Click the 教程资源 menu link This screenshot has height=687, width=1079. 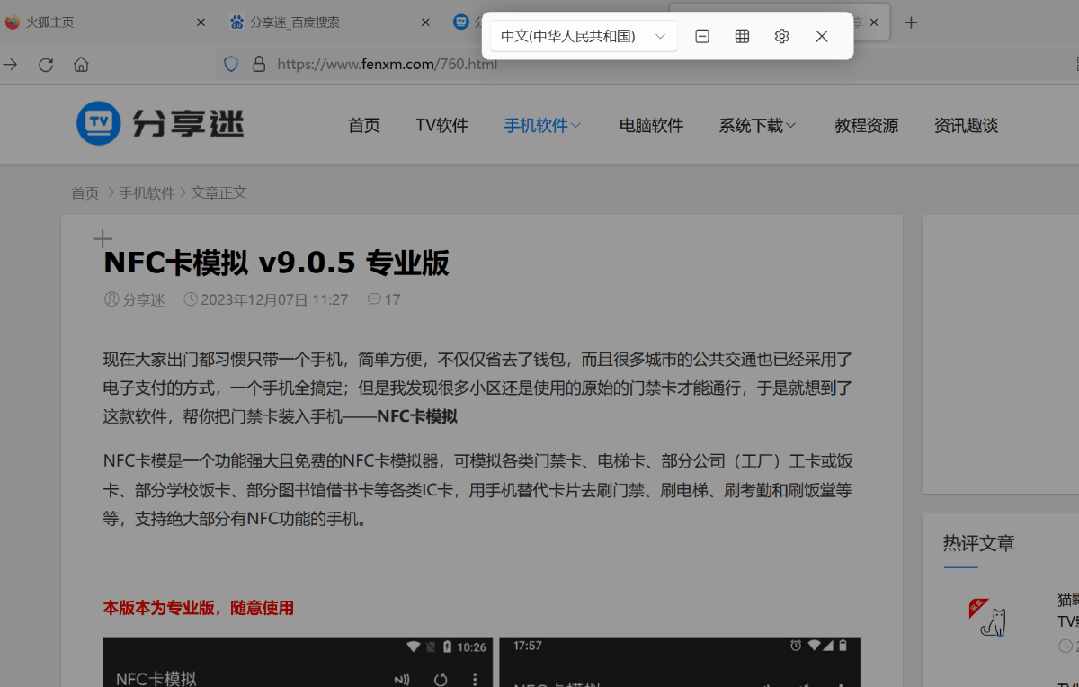pyautogui.click(x=866, y=124)
